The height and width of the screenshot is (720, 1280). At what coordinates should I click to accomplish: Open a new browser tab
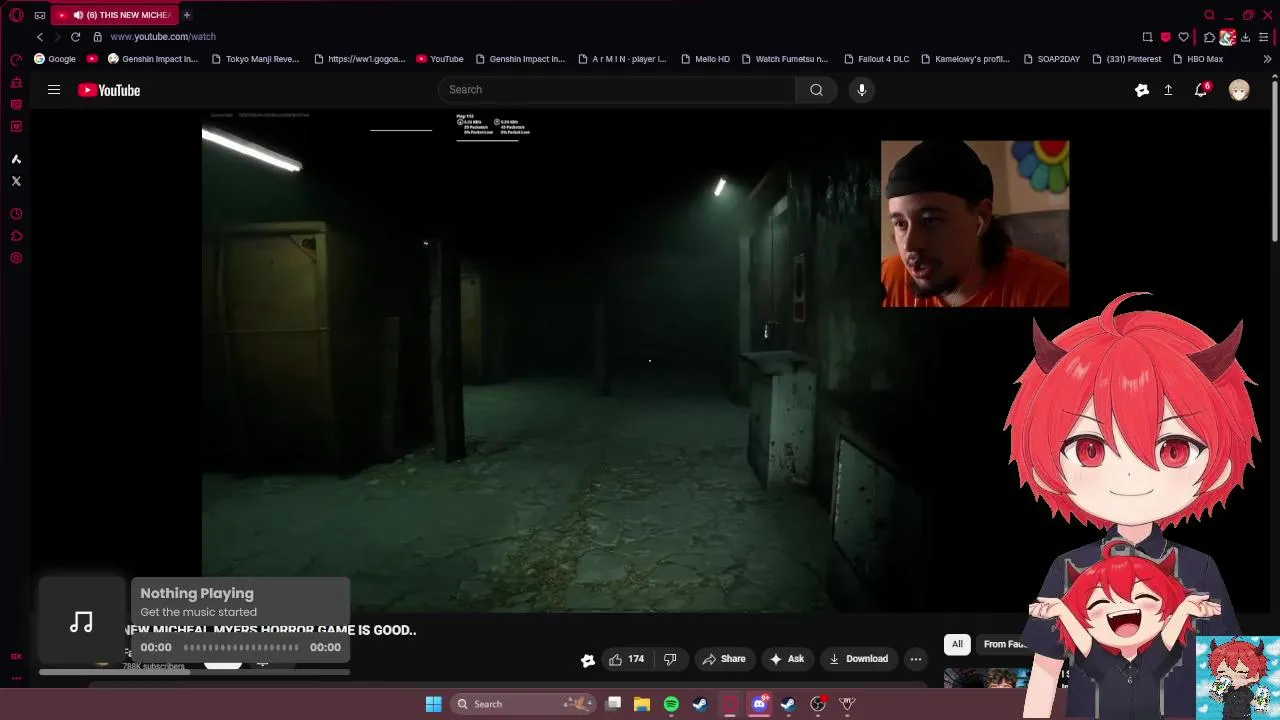tap(187, 15)
